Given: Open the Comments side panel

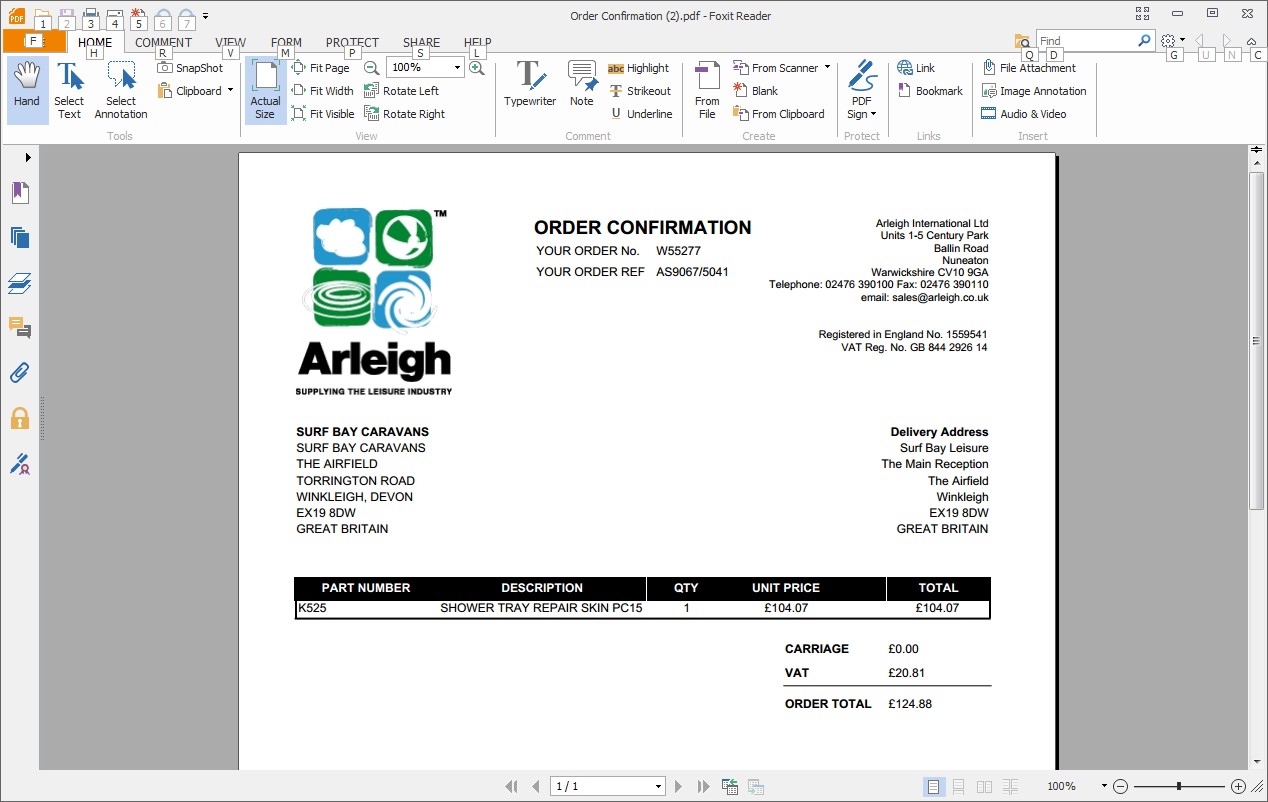Looking at the screenshot, I should tap(20, 327).
